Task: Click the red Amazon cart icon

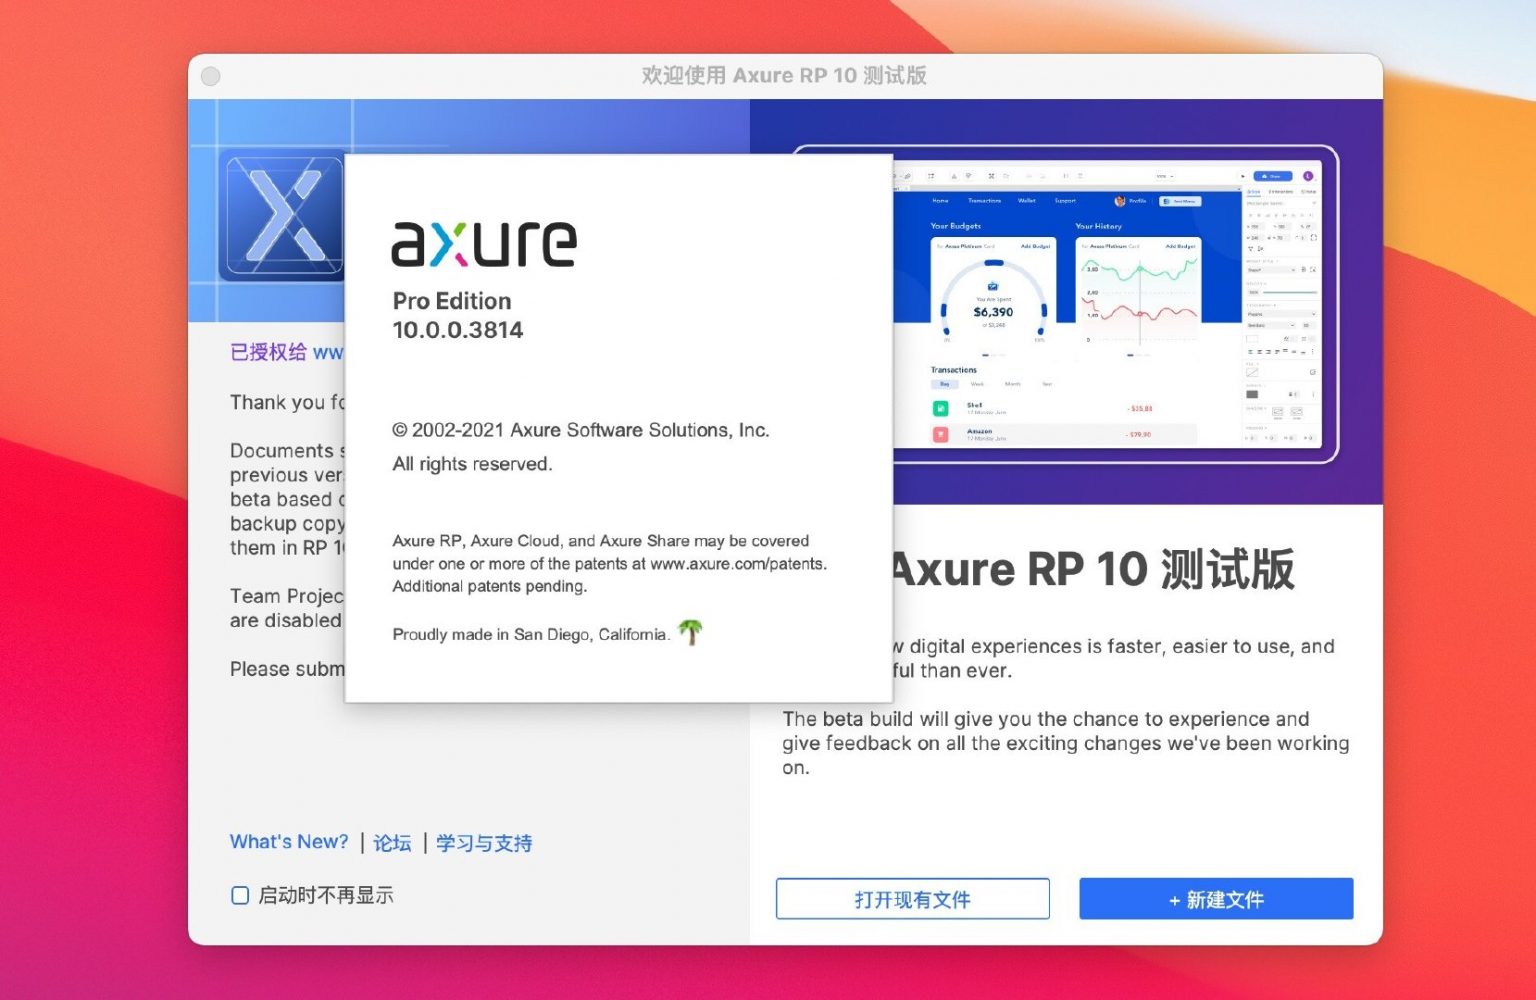Action: (x=941, y=434)
